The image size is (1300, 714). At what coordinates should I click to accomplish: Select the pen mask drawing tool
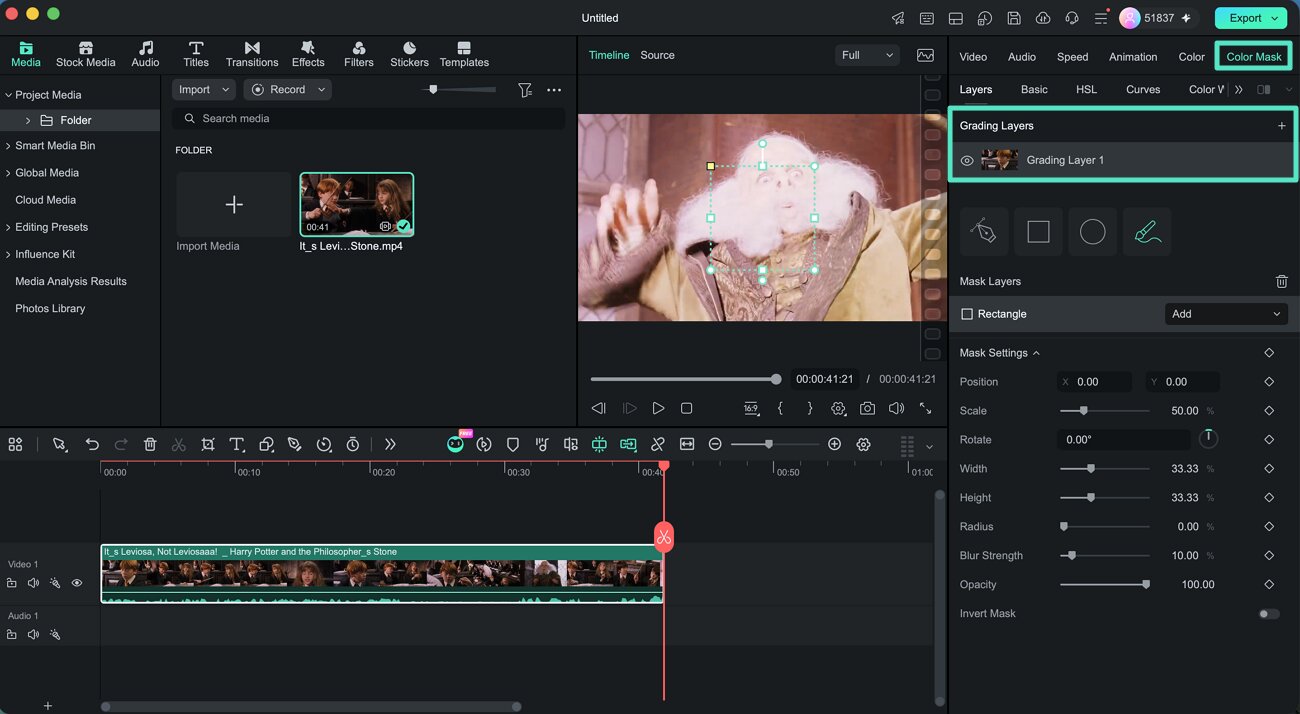click(x=984, y=232)
